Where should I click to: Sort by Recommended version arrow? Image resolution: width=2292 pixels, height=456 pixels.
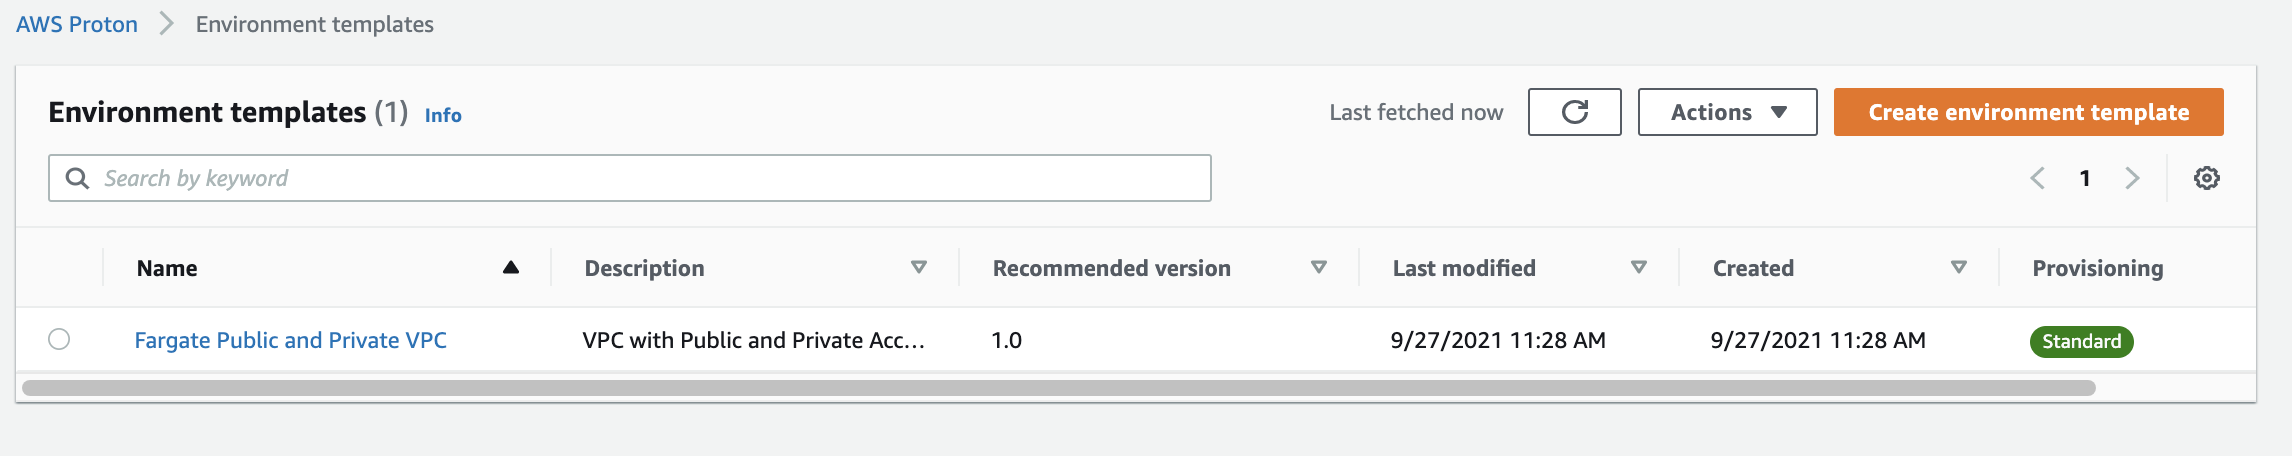pyautogui.click(x=1319, y=267)
